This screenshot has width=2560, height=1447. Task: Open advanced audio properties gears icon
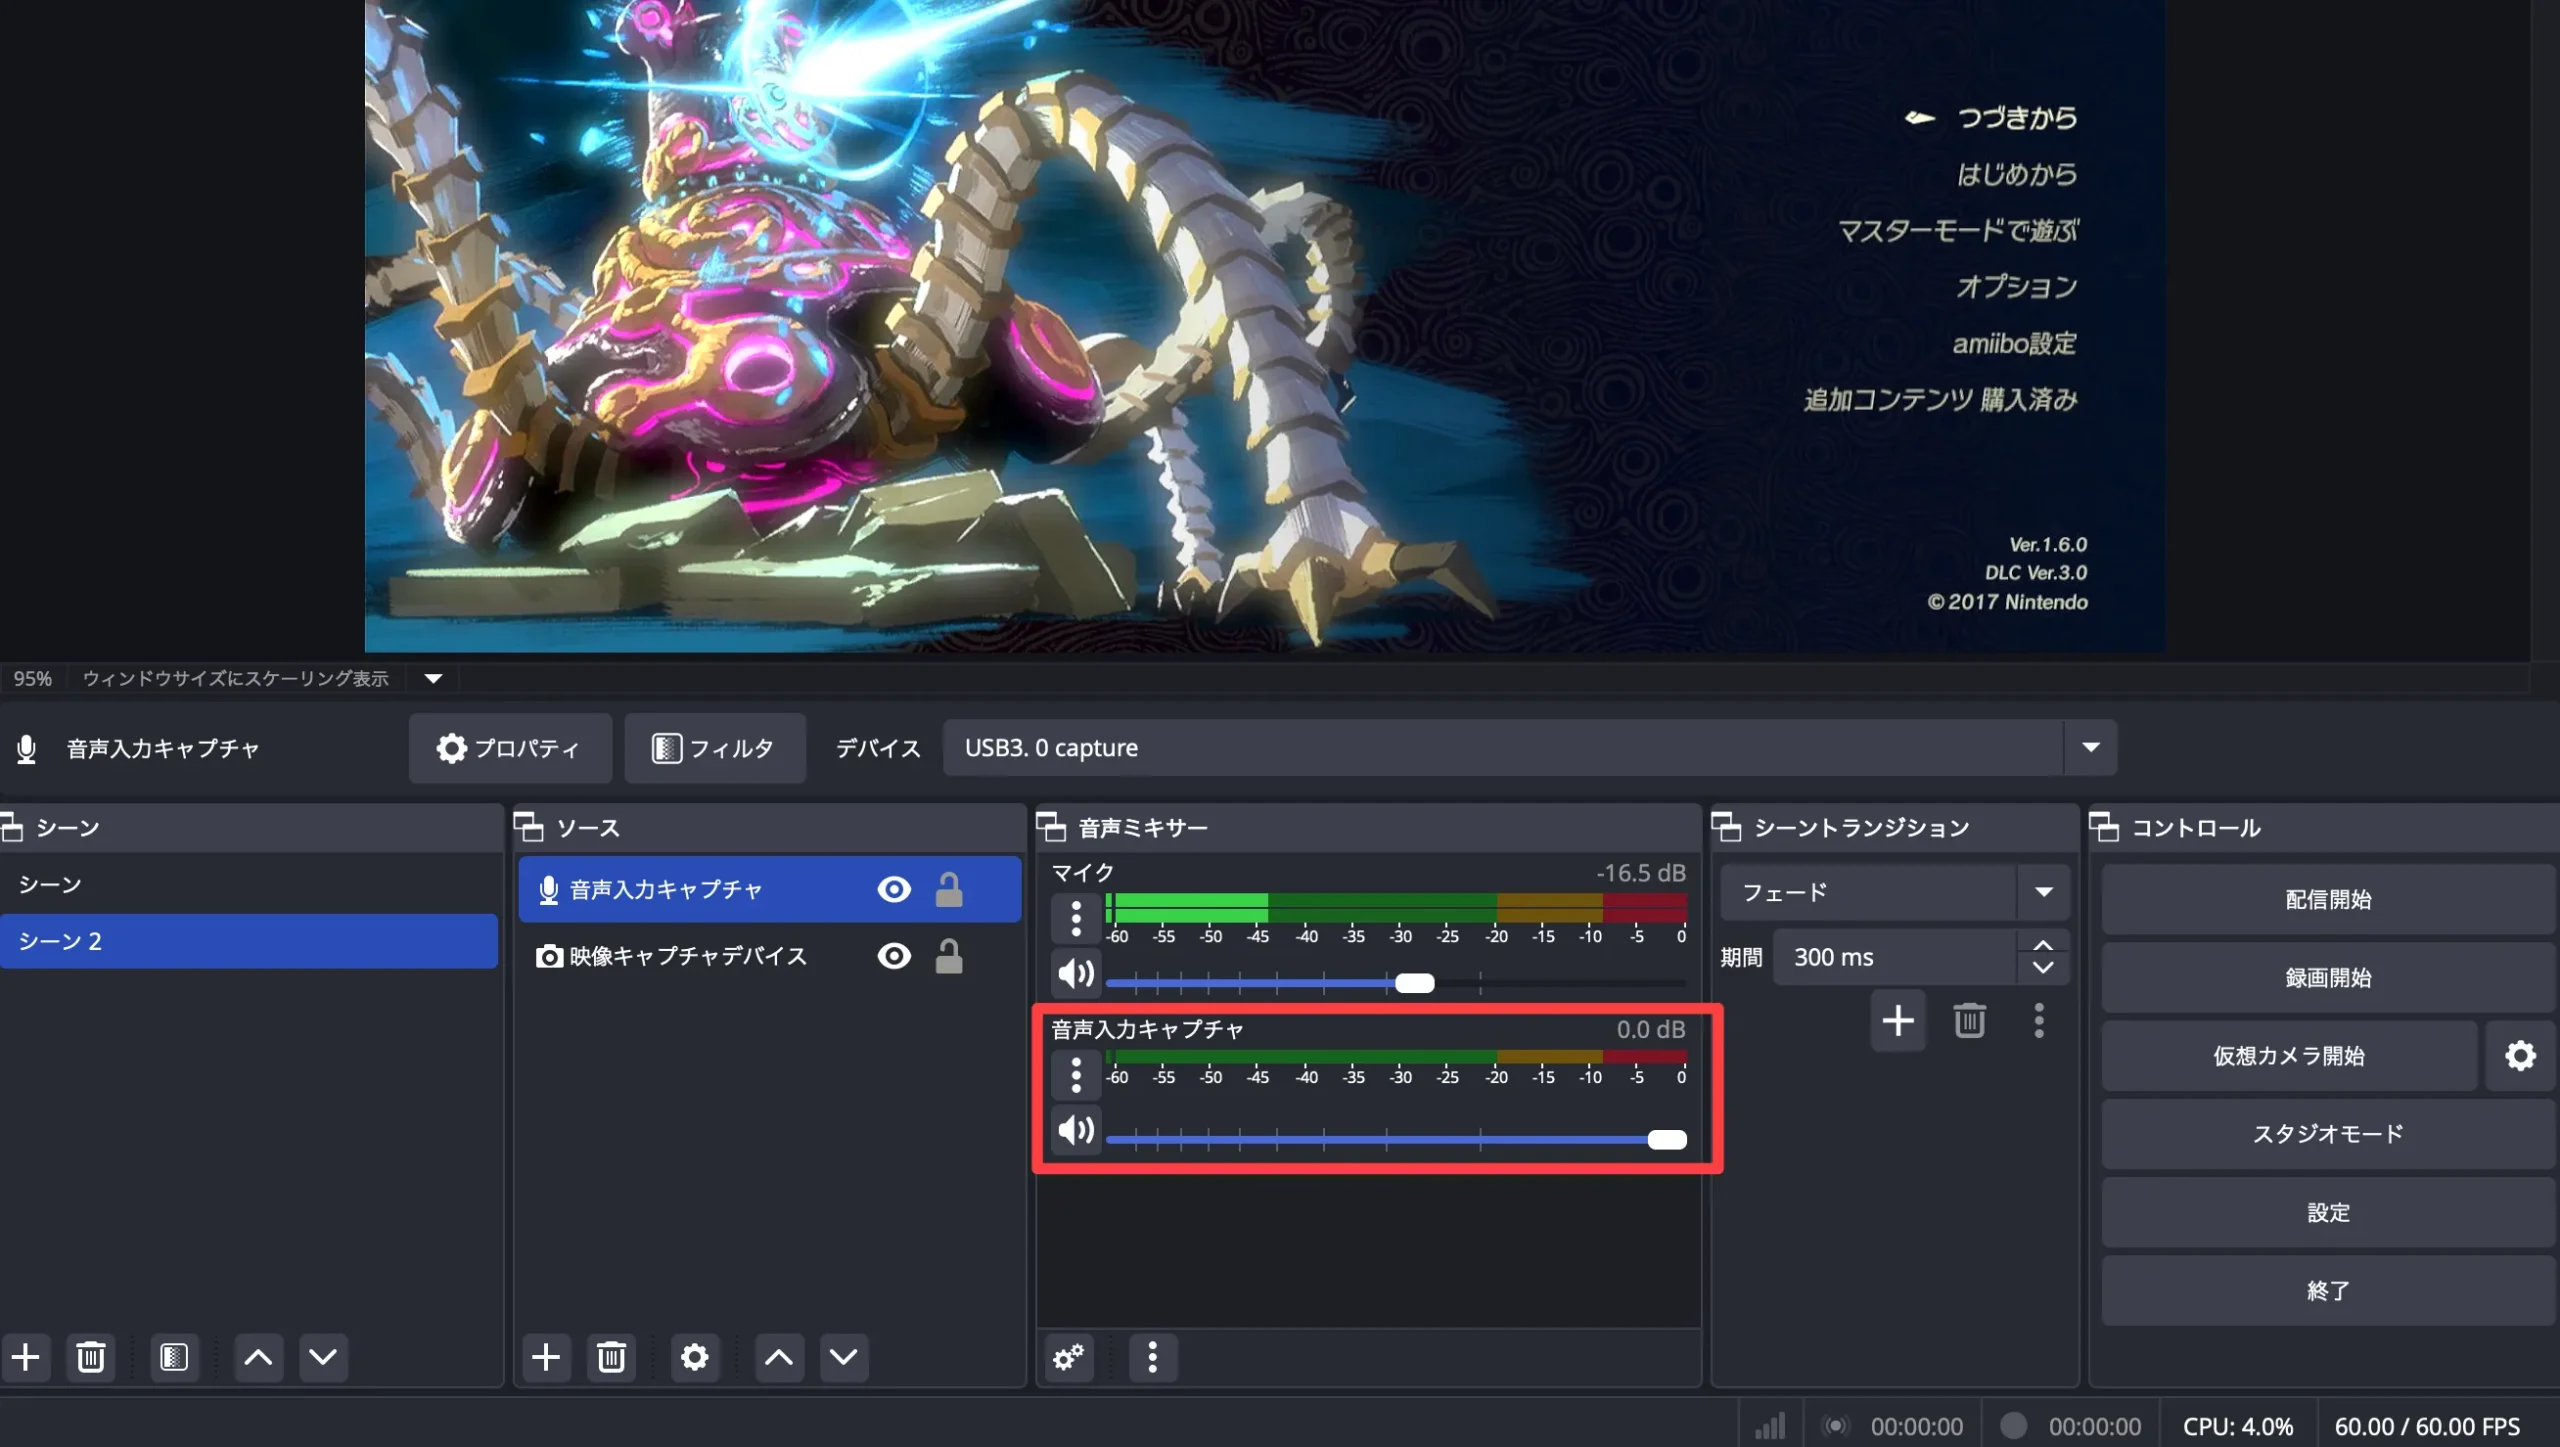click(1068, 1357)
